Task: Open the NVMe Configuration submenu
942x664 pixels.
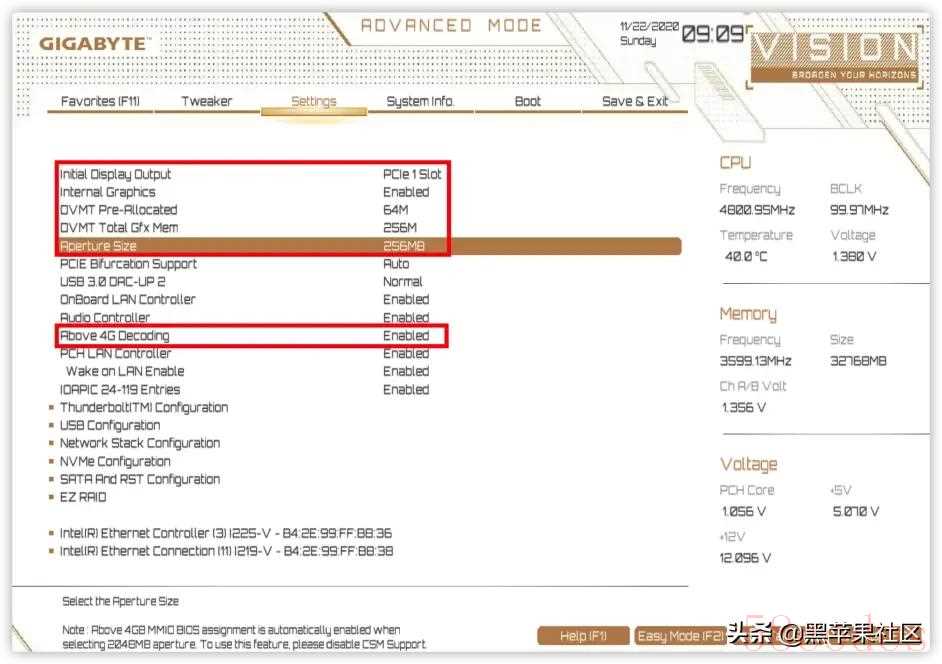Action: (115, 461)
